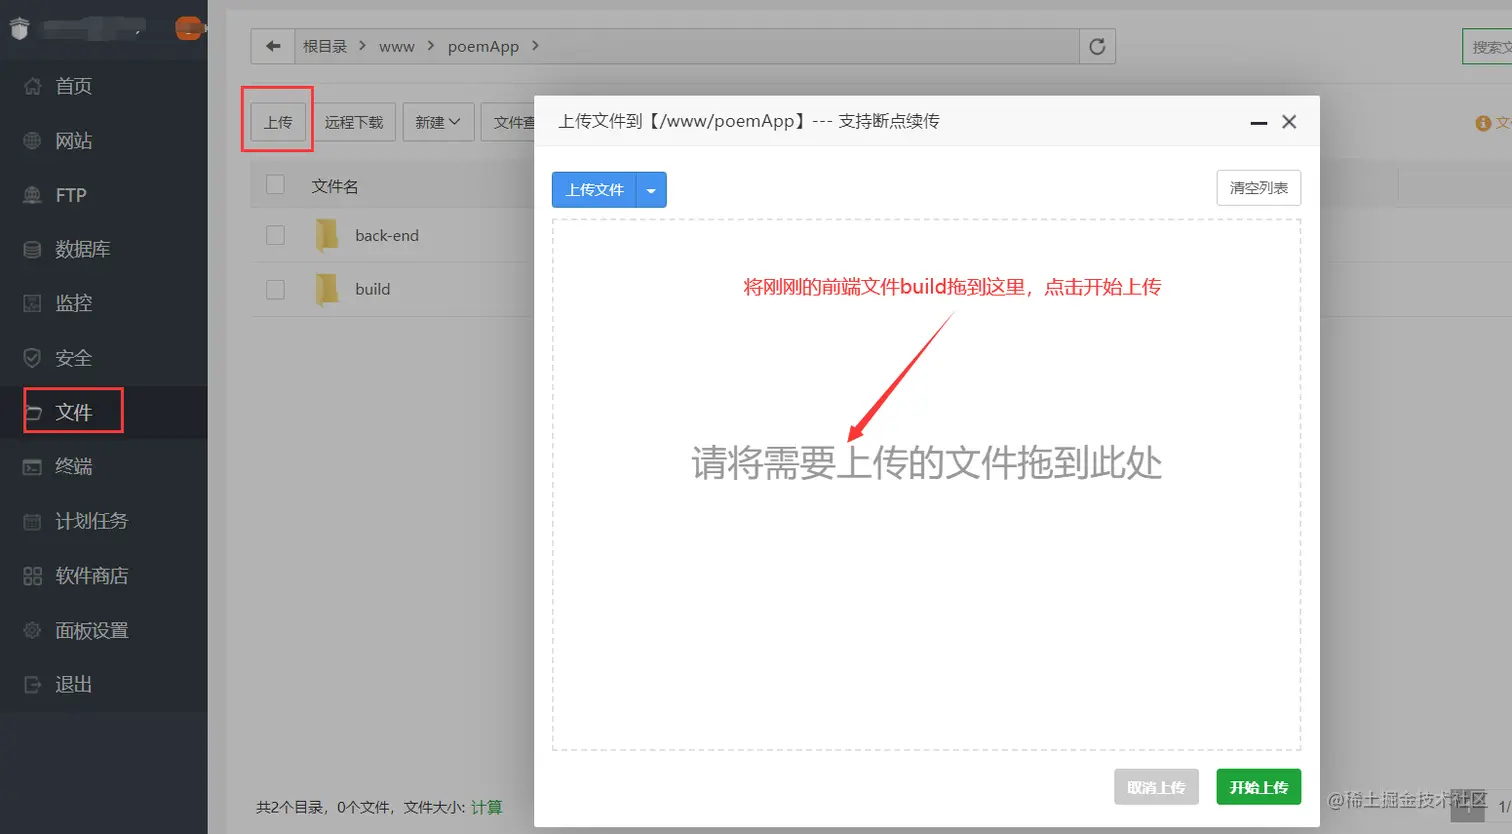This screenshot has width=1512, height=834.
Task: Click the shield icon beside 安全
Action: [32, 358]
